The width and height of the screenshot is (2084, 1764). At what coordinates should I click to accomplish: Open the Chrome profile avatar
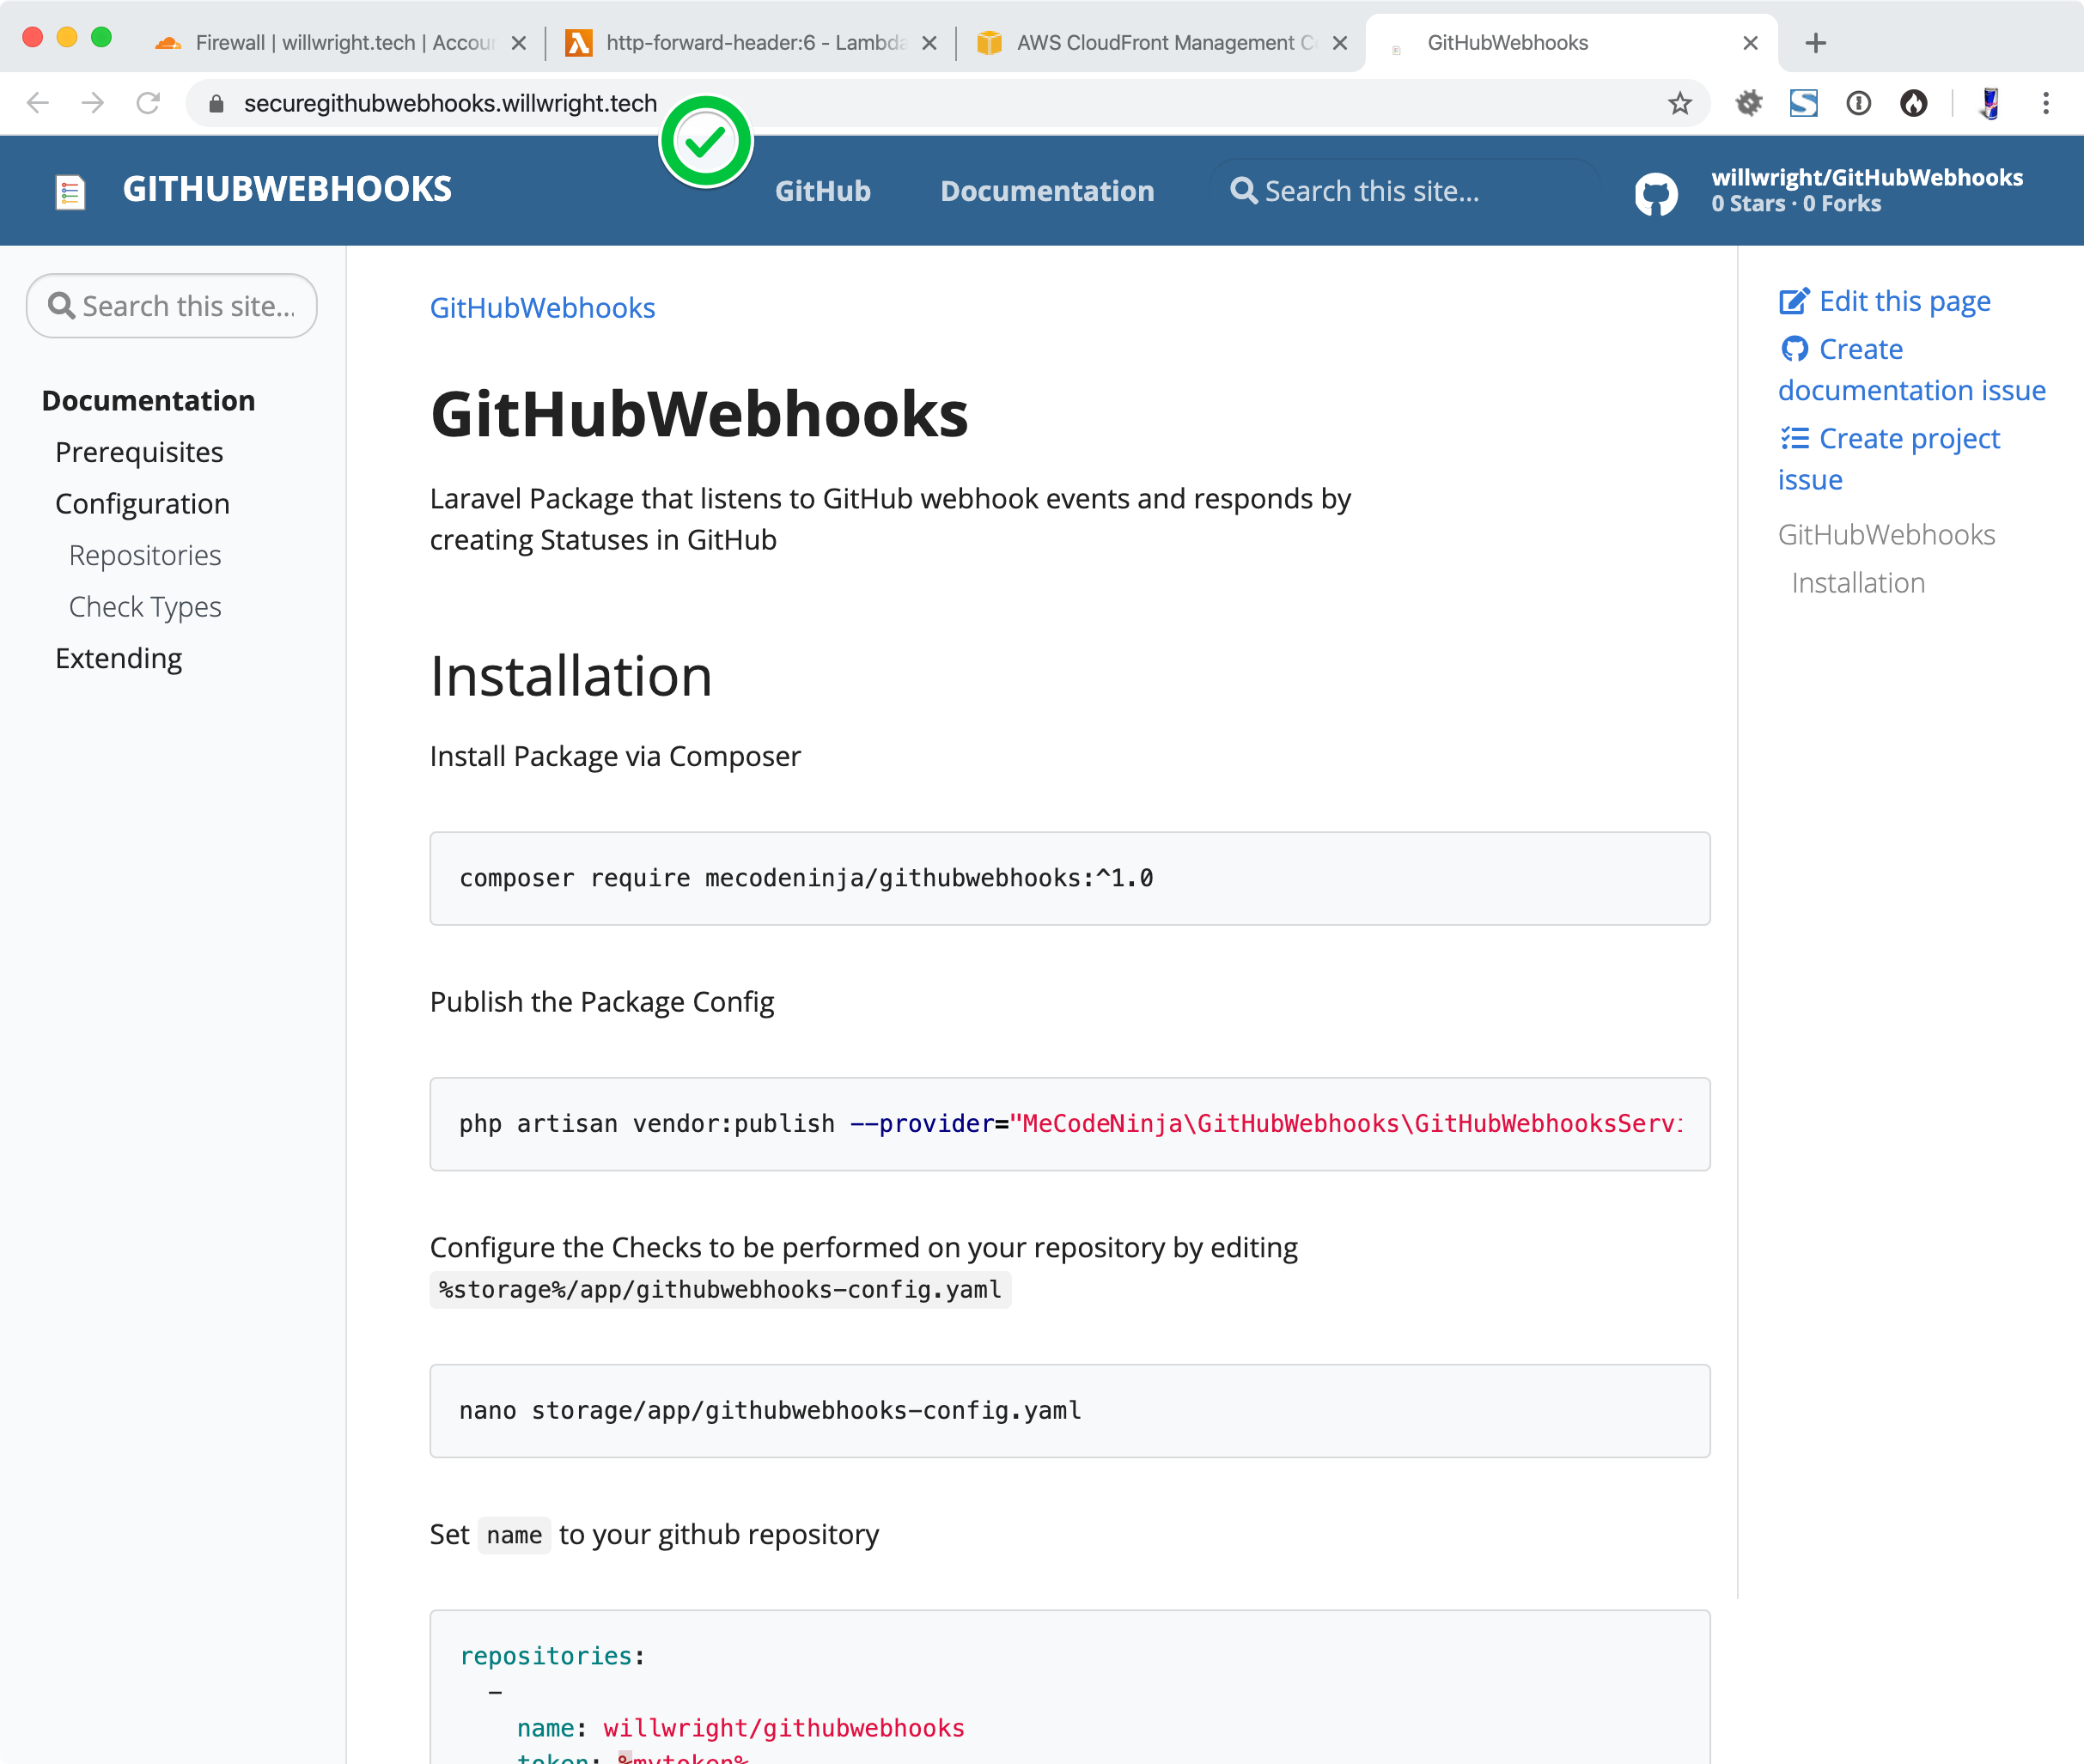[1990, 103]
